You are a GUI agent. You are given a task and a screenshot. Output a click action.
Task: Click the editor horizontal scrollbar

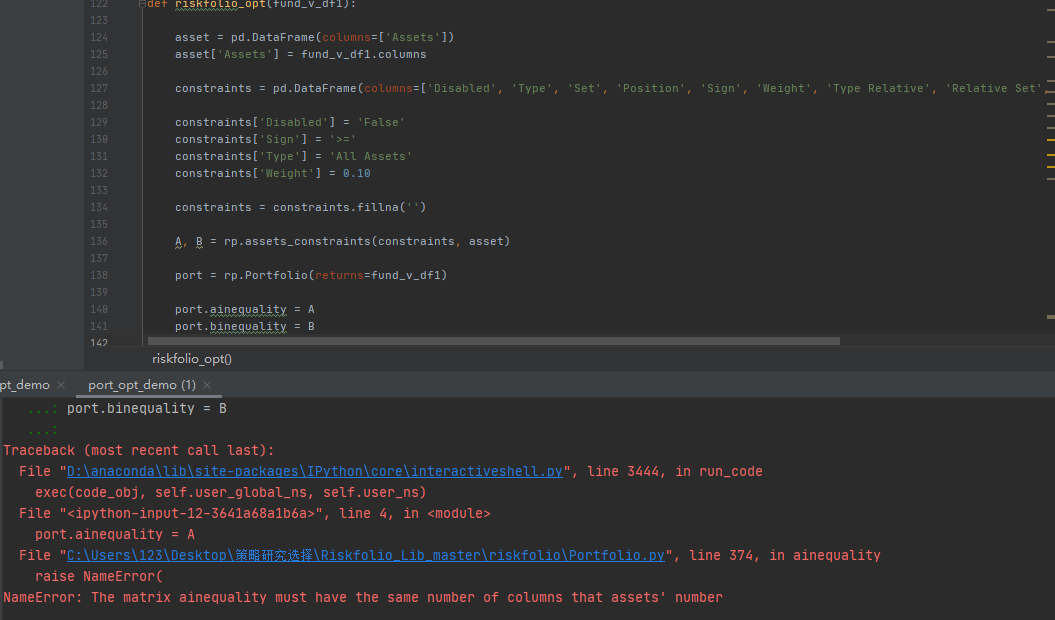pyautogui.click(x=493, y=341)
